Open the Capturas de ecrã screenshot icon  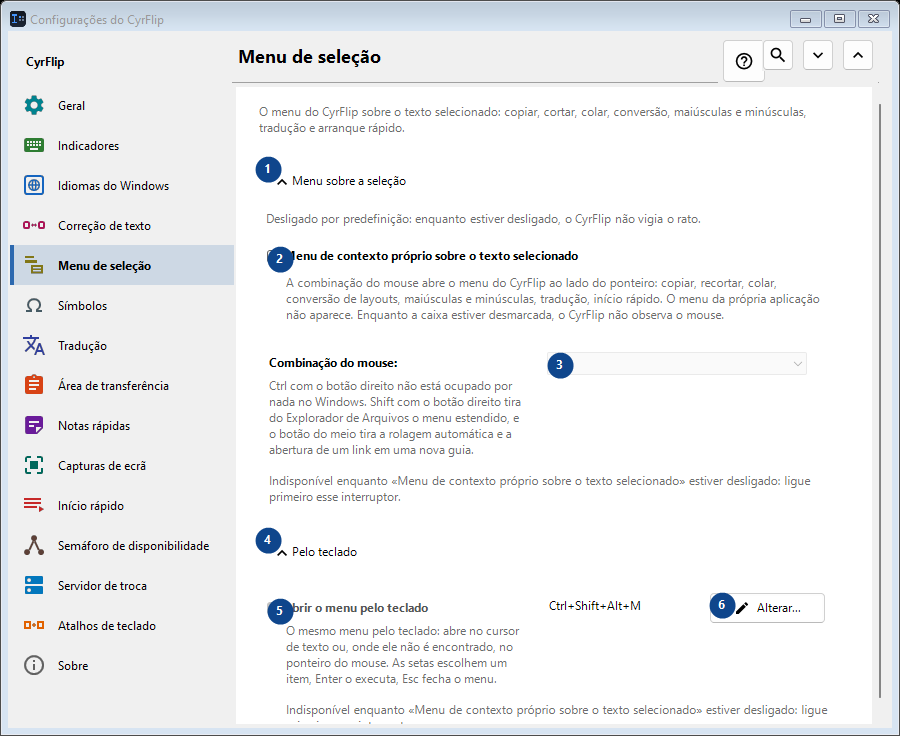pos(34,466)
